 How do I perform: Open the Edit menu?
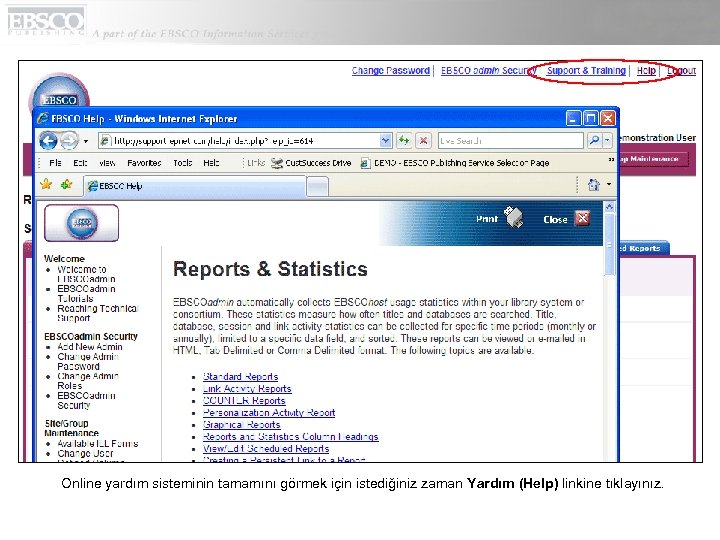coord(80,163)
